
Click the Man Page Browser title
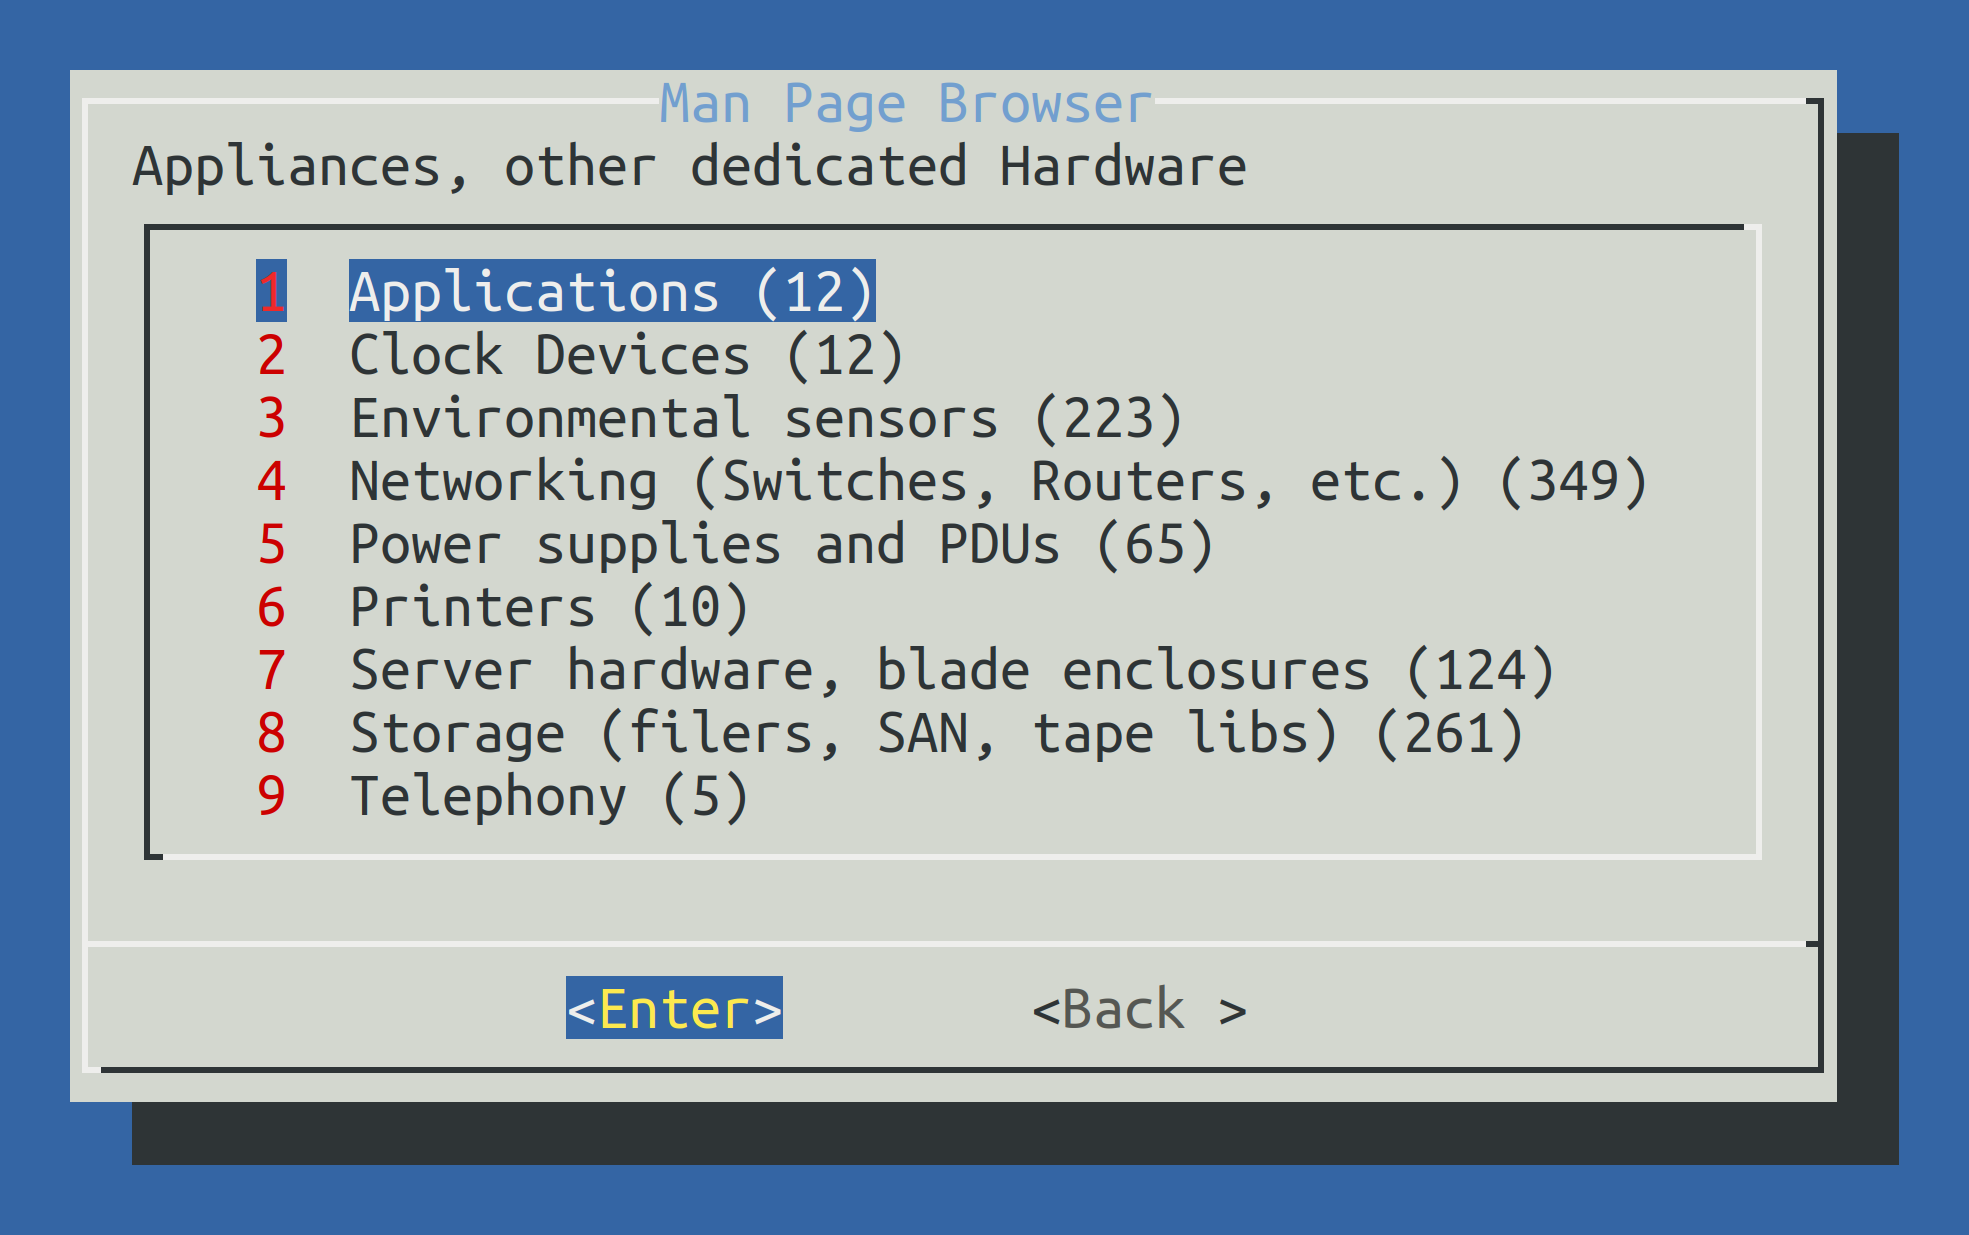[905, 100]
